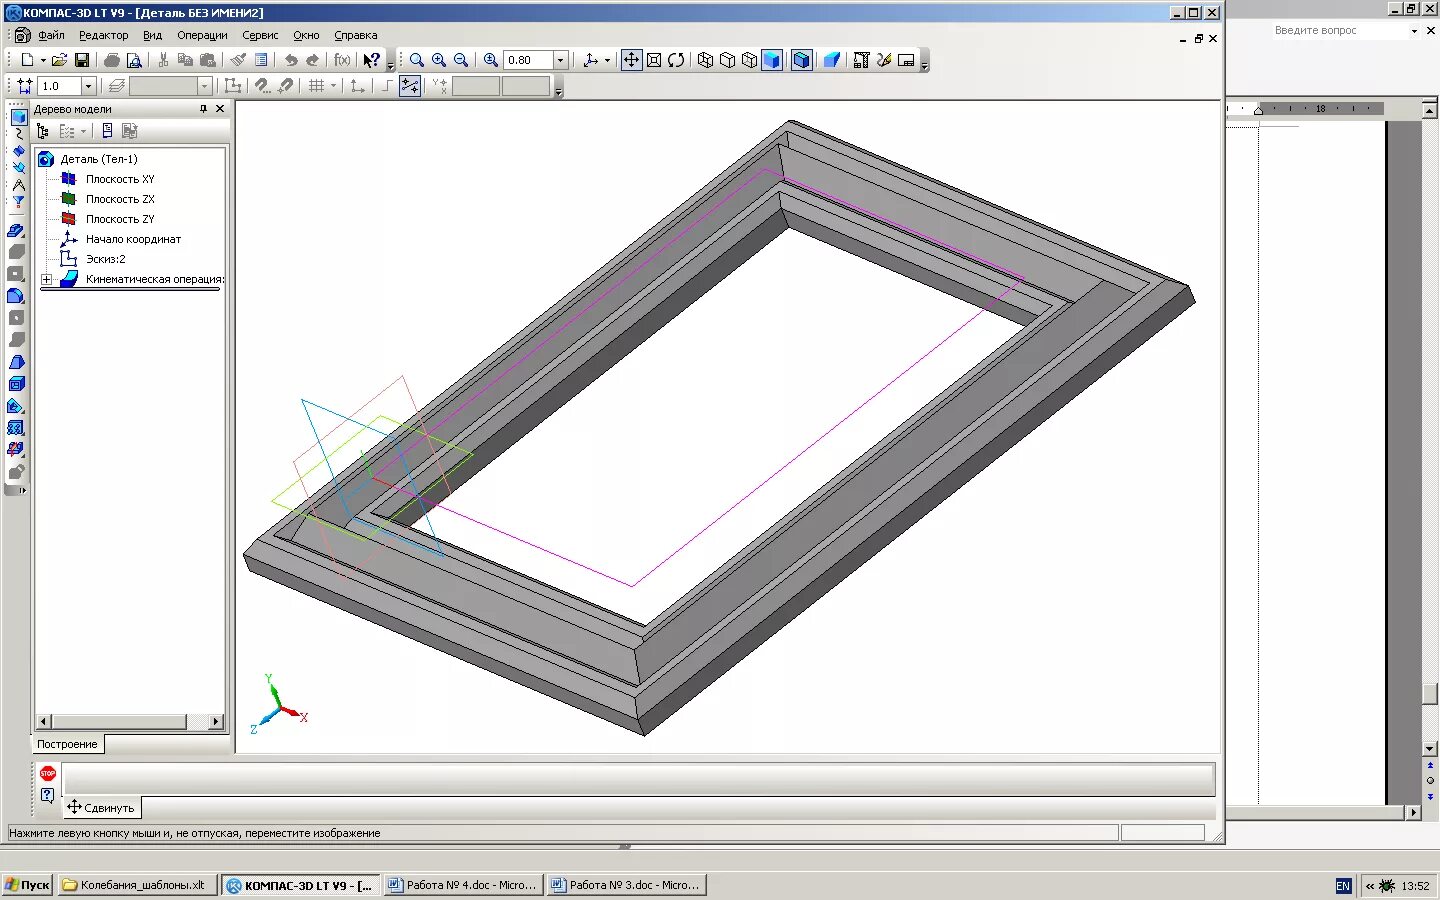Zoom to window with the magnifier icon
Screen dimensions: 1440x900
coord(417,60)
